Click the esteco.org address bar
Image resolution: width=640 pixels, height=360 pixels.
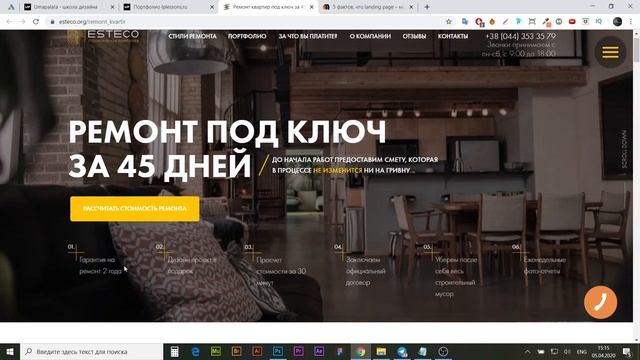[245, 22]
